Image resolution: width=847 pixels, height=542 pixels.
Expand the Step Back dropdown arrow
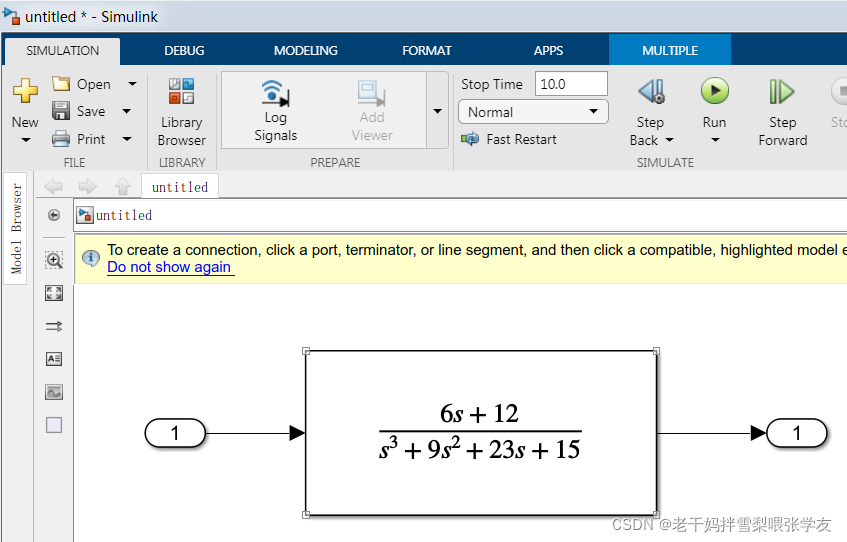coord(670,140)
